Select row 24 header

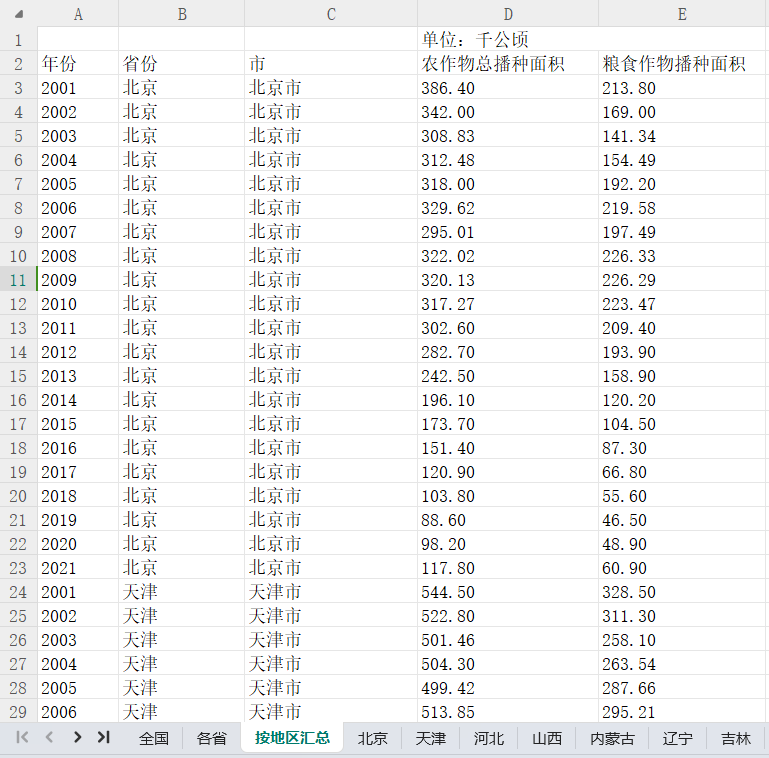[19, 591]
